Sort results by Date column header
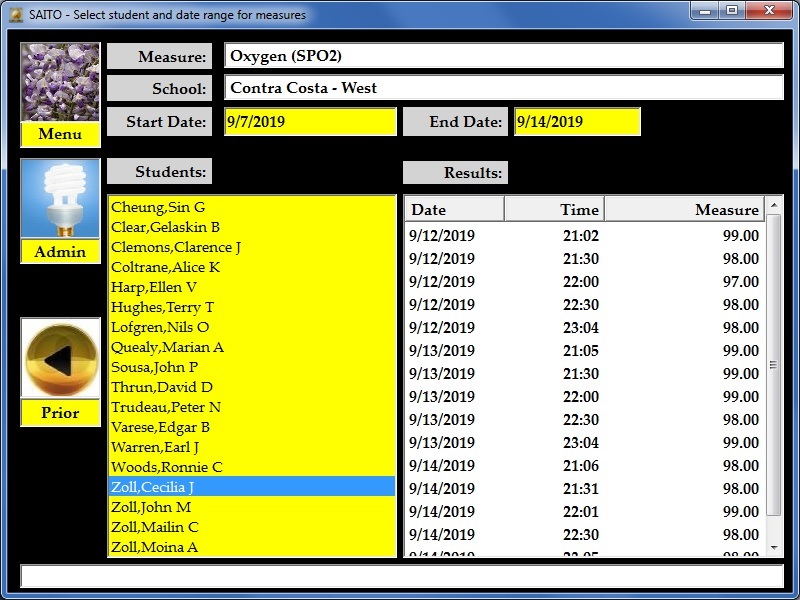 [454, 209]
